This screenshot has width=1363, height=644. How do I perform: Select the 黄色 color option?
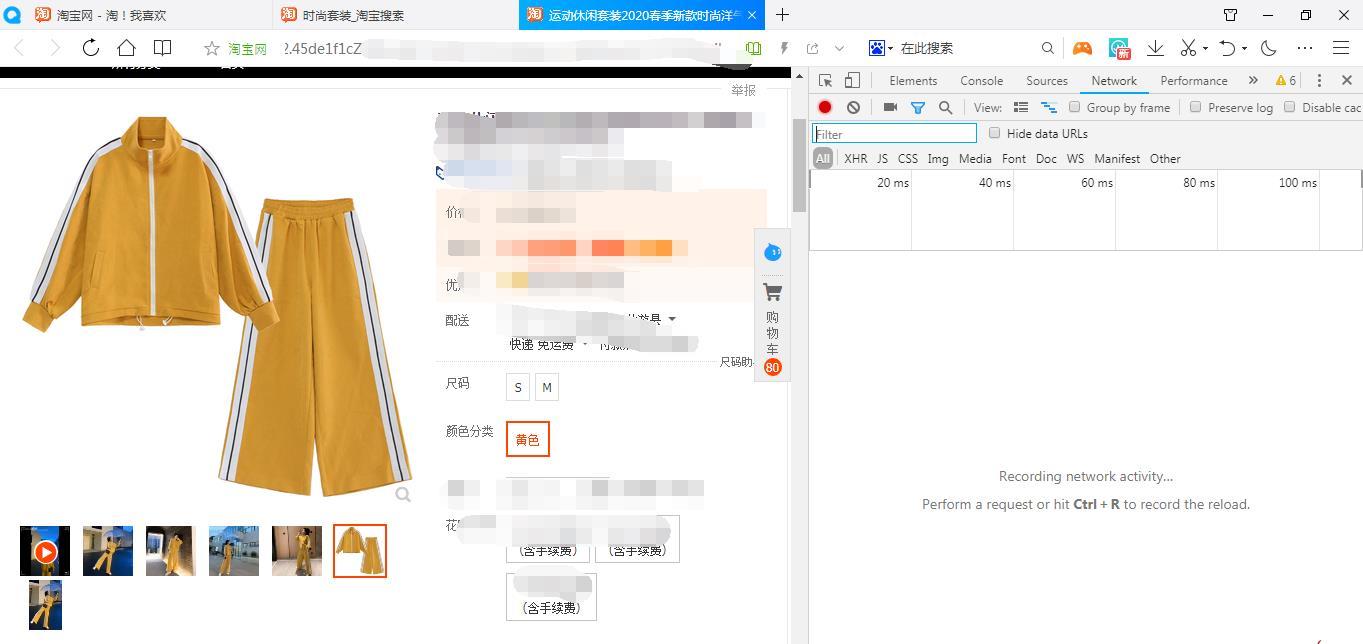point(528,439)
